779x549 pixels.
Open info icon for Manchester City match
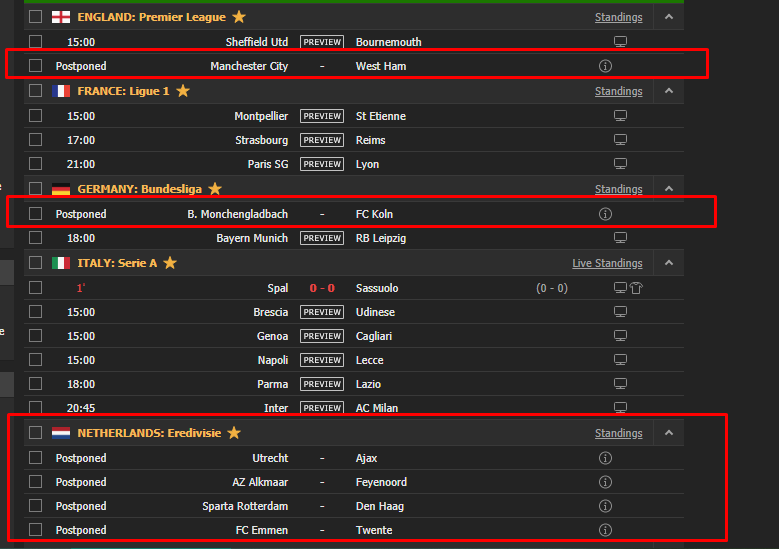coord(604,66)
